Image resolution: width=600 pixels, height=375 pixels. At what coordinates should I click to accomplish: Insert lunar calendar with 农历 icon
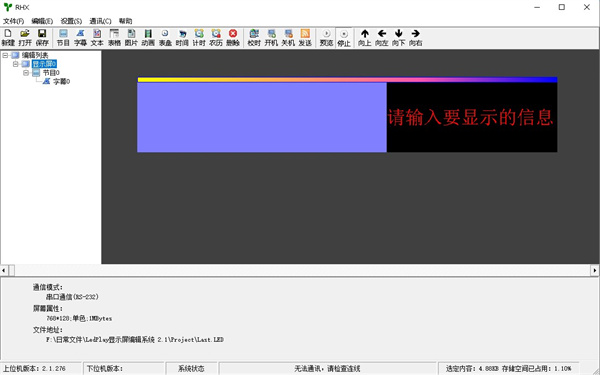point(216,38)
